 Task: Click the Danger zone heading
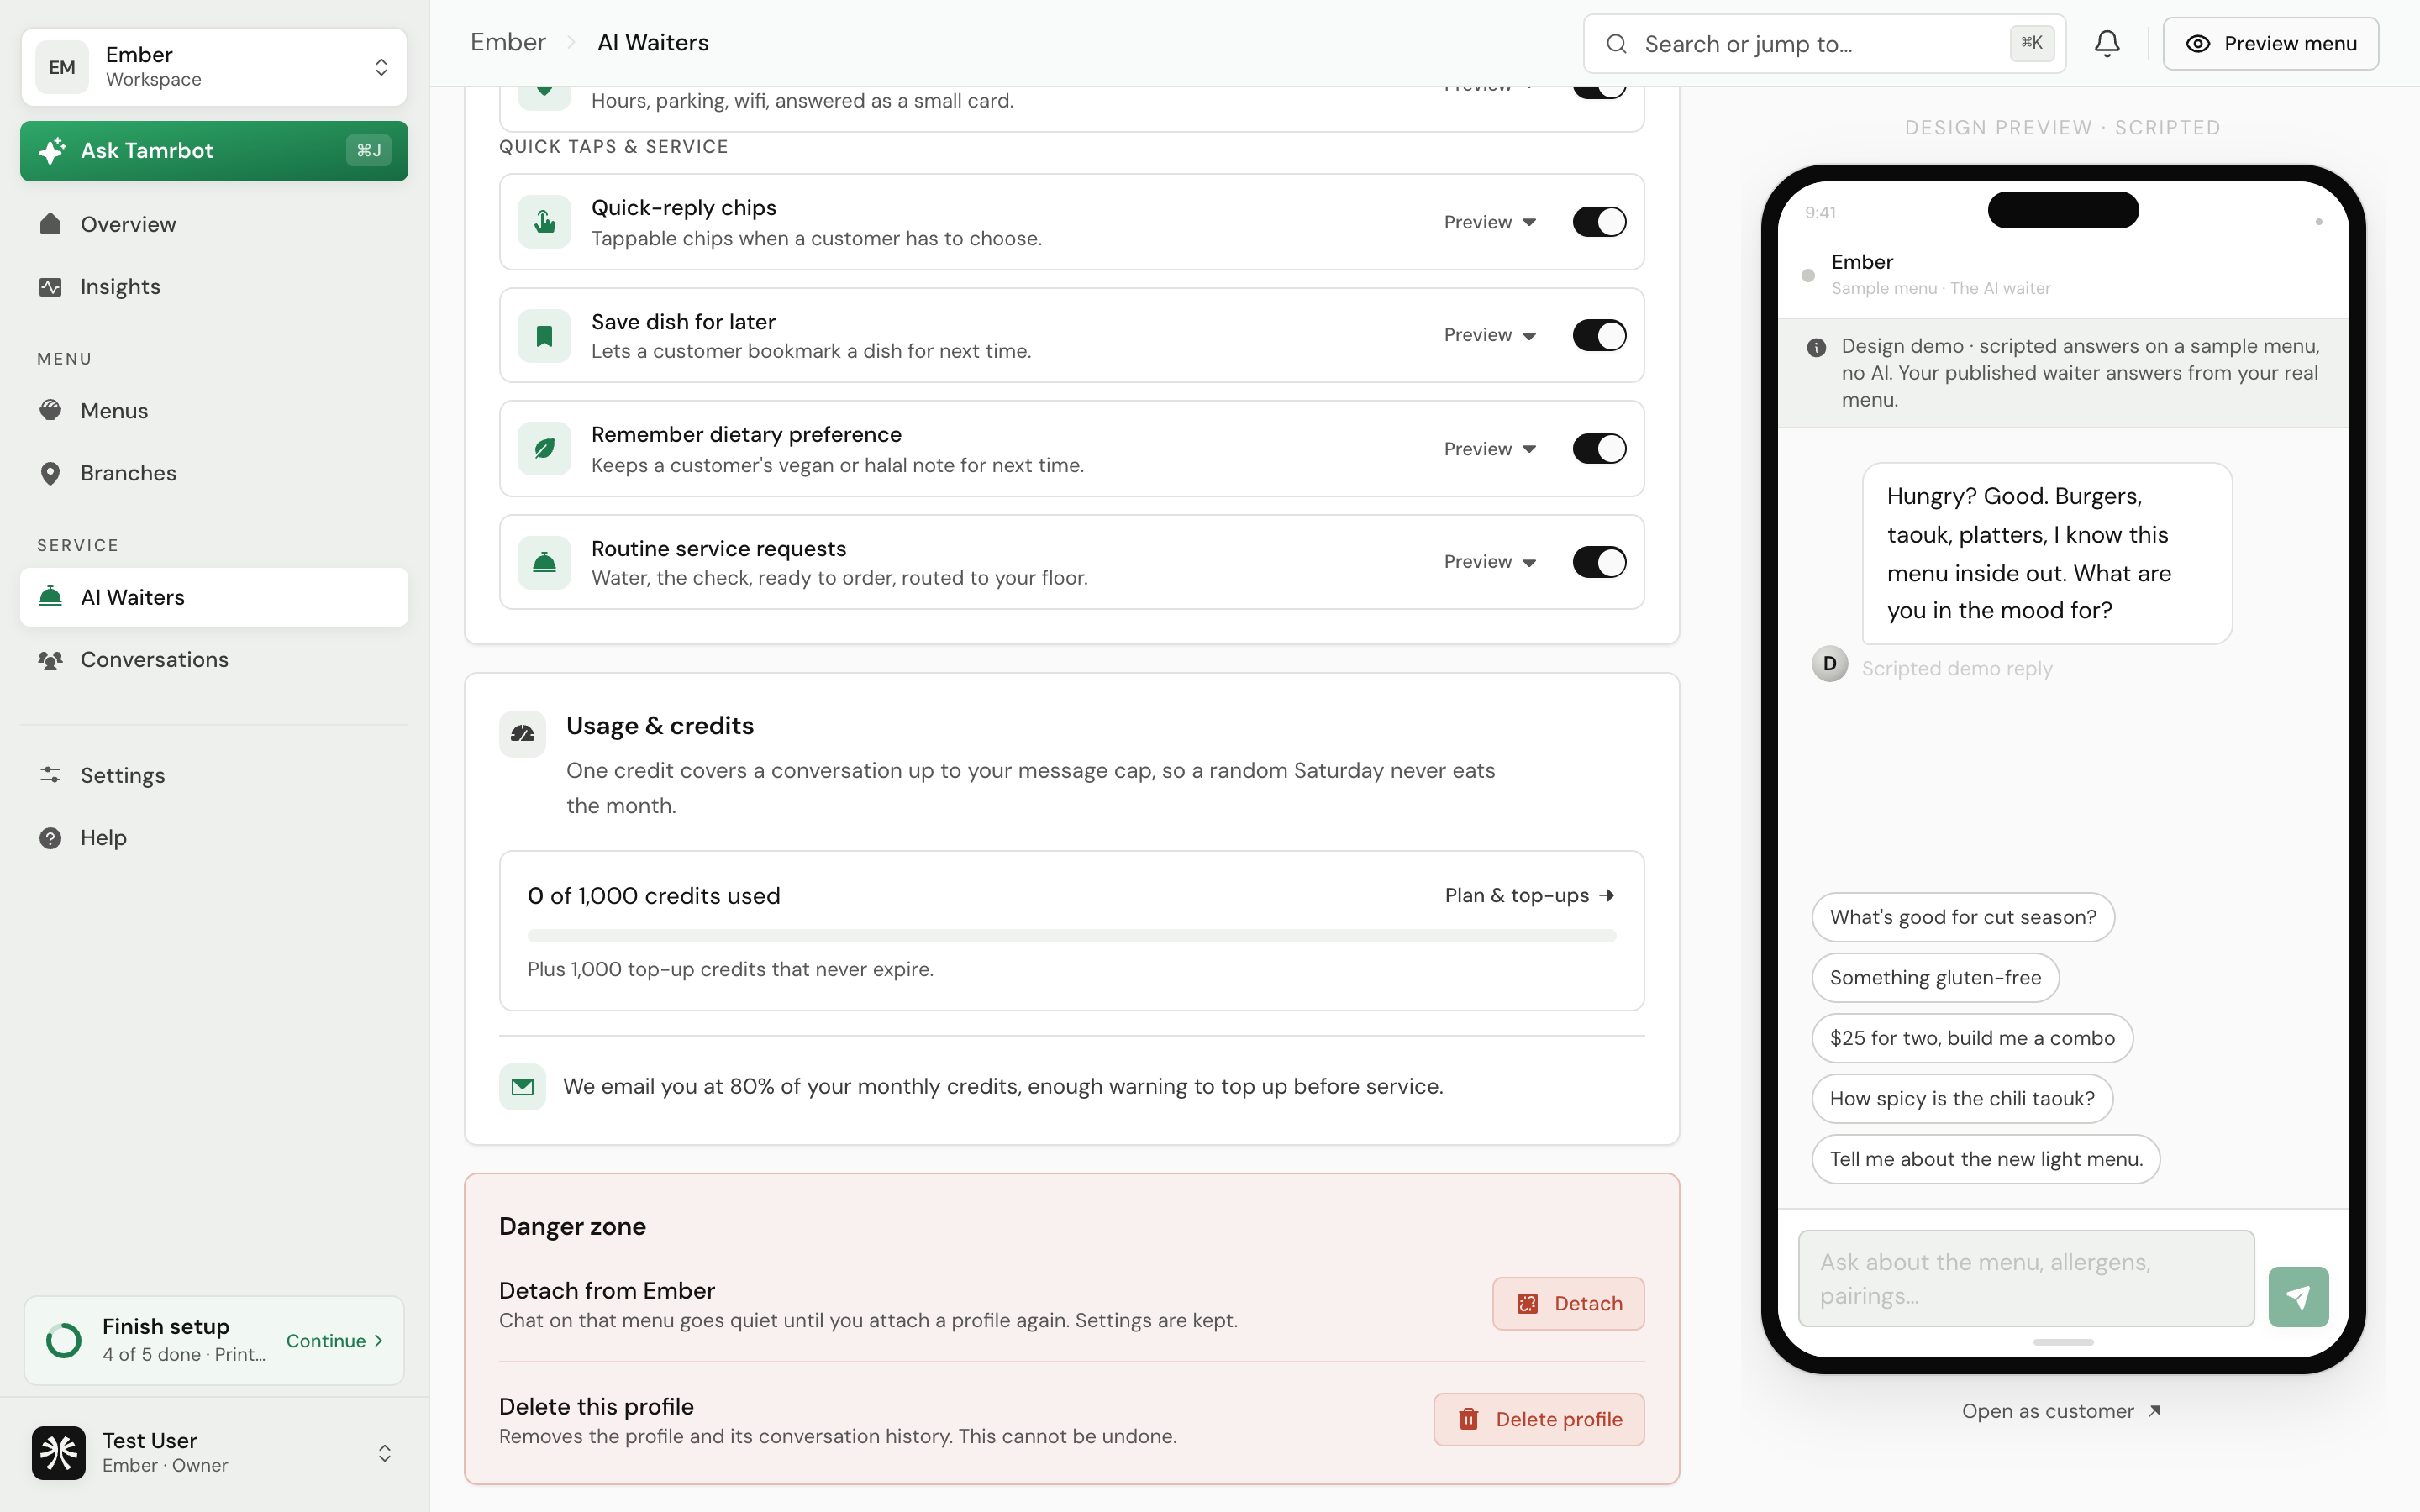(x=572, y=1227)
